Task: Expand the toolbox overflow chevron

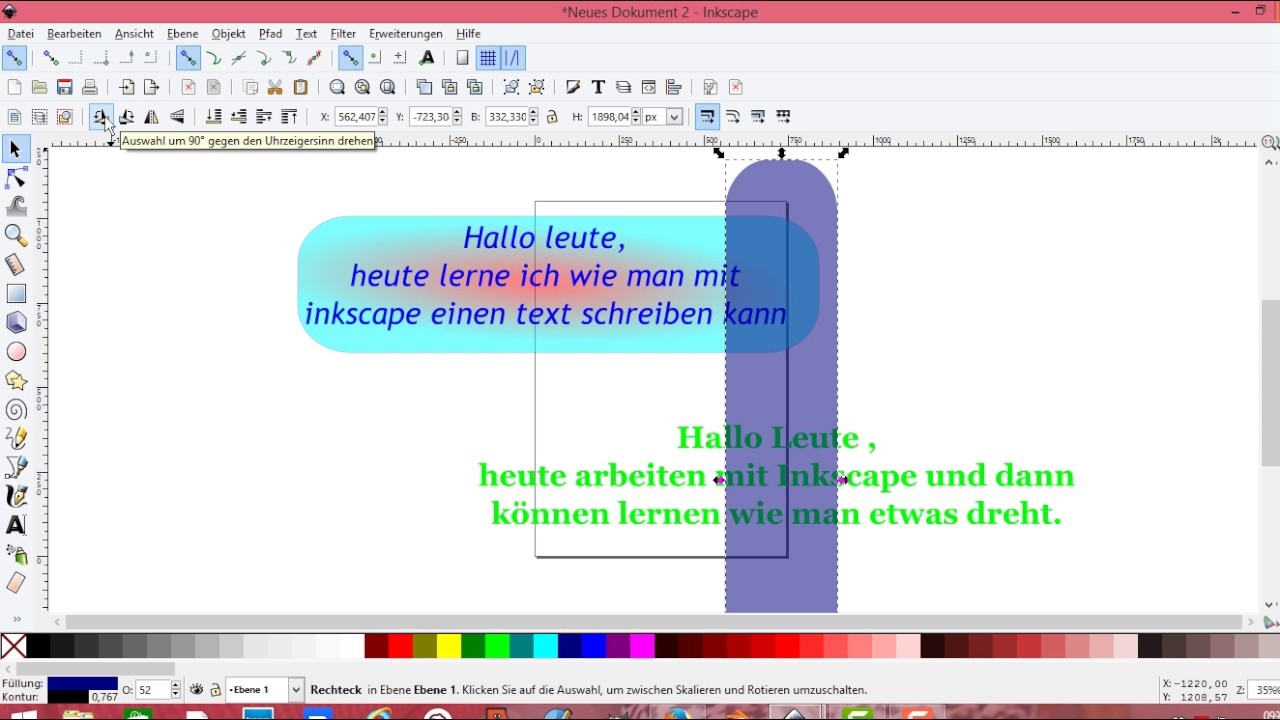Action: tap(15, 619)
